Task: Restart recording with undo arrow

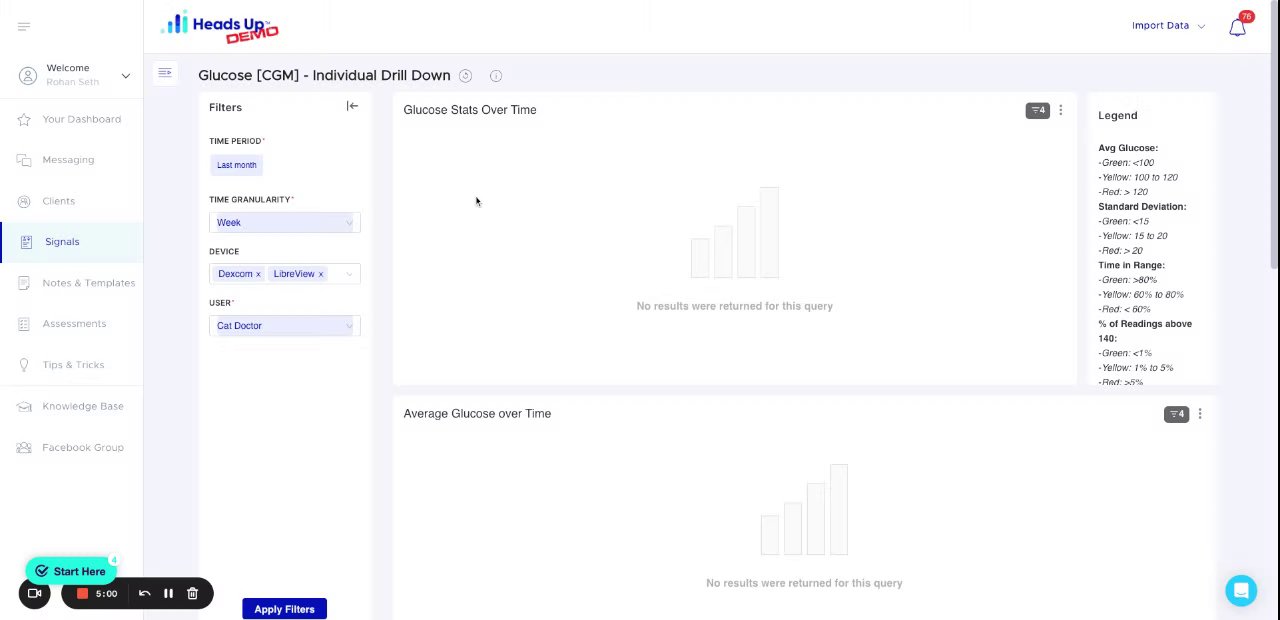Action: [x=144, y=594]
